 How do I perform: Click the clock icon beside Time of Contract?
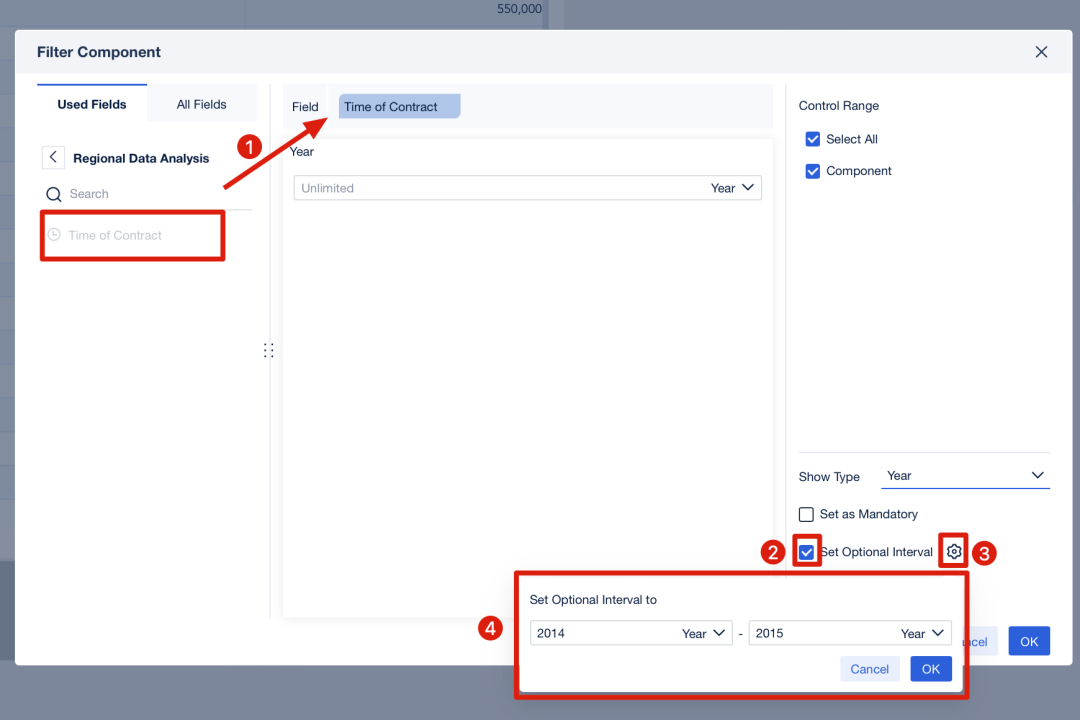[54, 235]
